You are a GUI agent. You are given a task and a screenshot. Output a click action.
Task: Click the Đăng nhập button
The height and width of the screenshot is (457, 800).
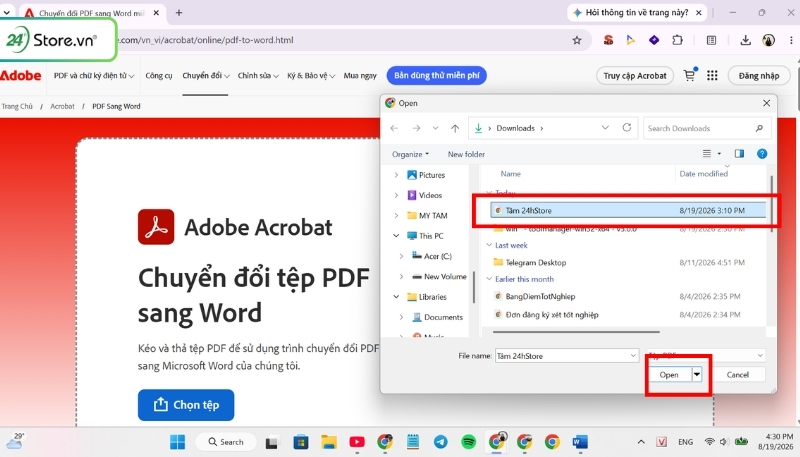[x=759, y=75]
